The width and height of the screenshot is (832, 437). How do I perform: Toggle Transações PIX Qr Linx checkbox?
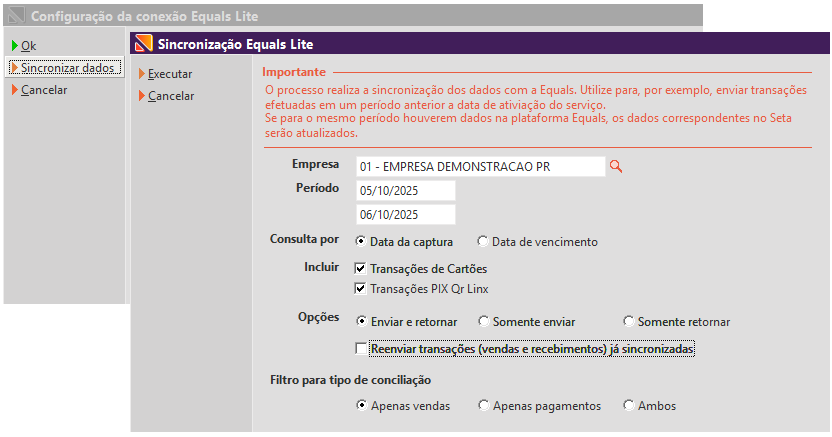pyautogui.click(x=361, y=289)
